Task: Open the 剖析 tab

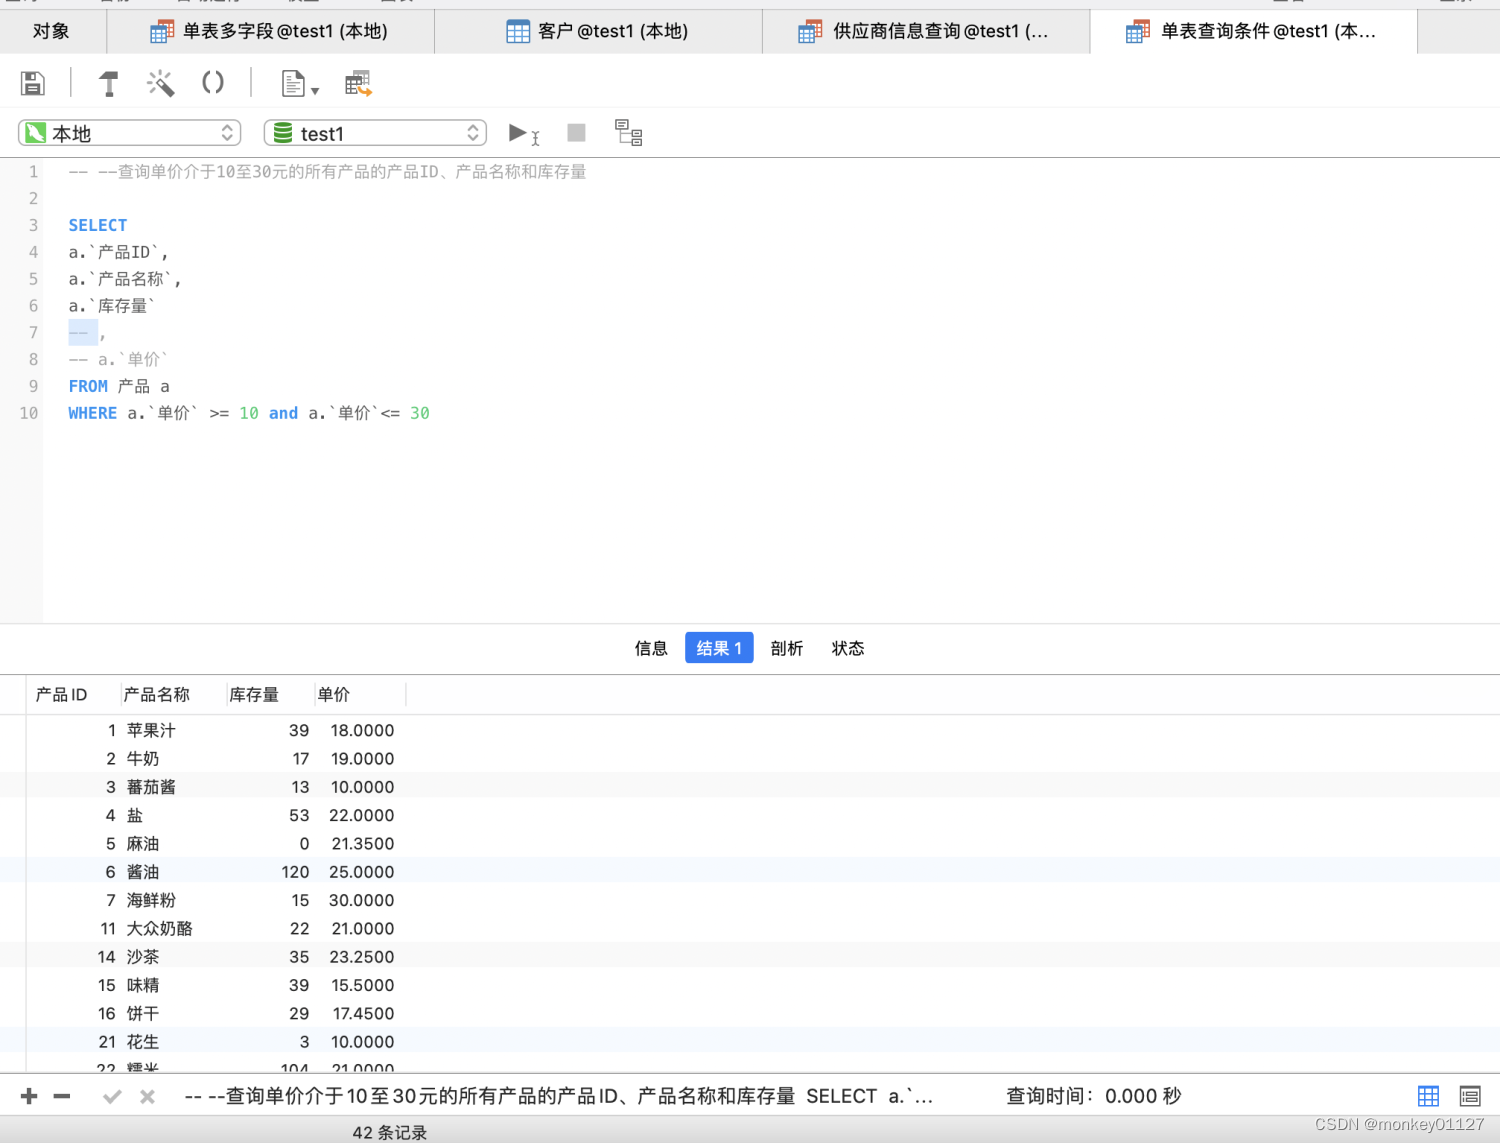Action: click(787, 648)
